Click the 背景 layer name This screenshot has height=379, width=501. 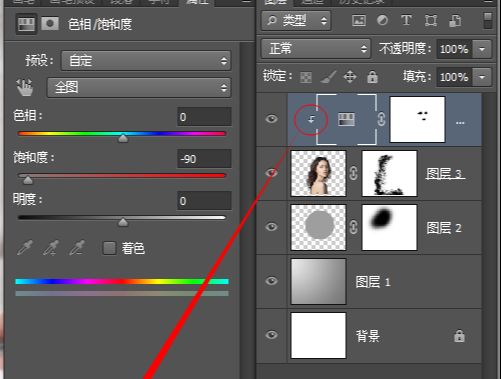tap(368, 336)
